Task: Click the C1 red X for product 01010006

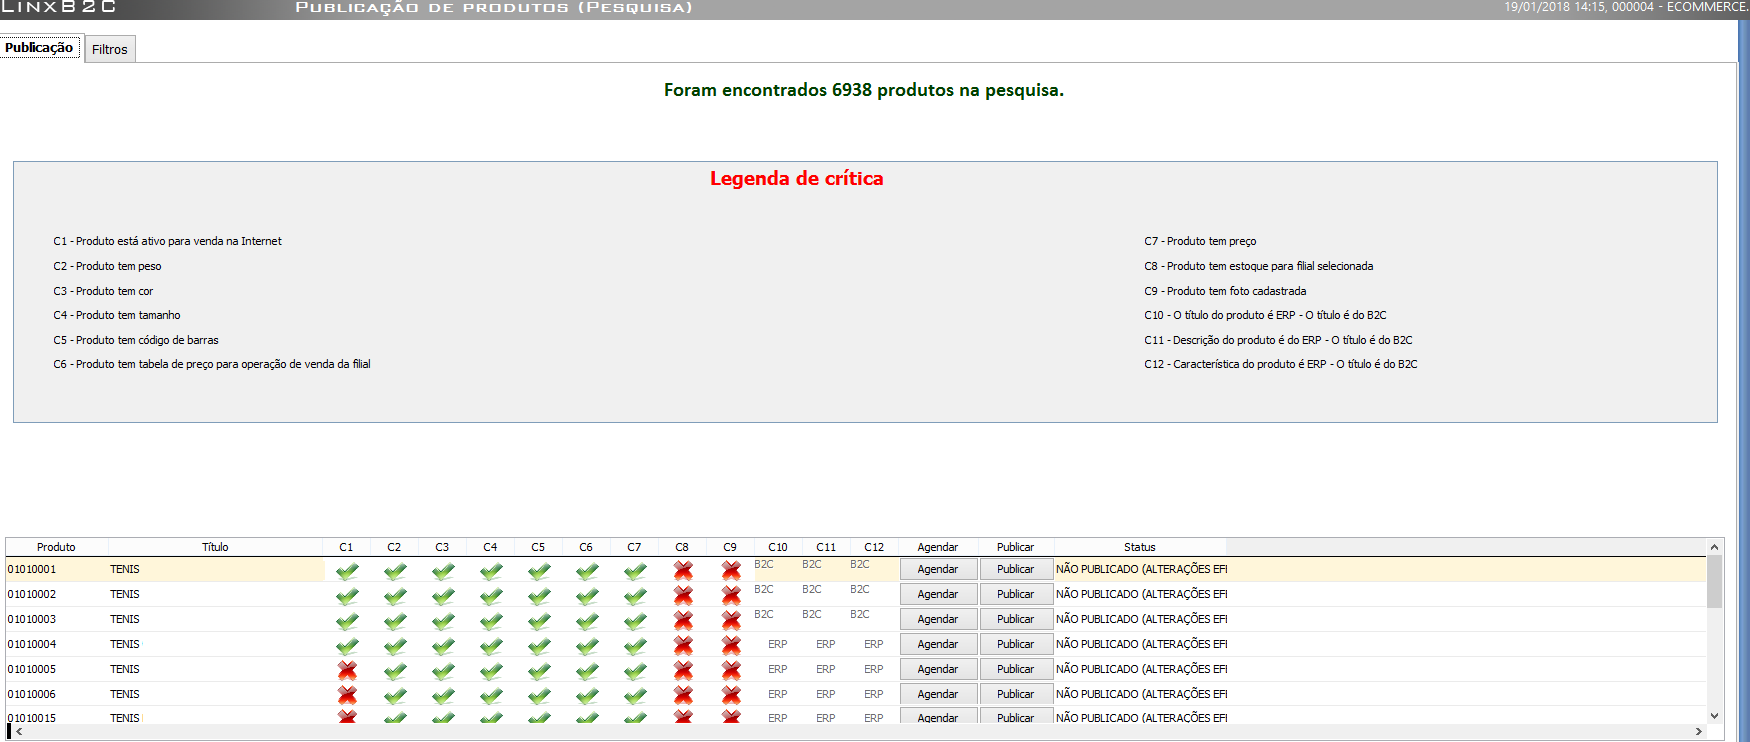Action: click(x=347, y=696)
